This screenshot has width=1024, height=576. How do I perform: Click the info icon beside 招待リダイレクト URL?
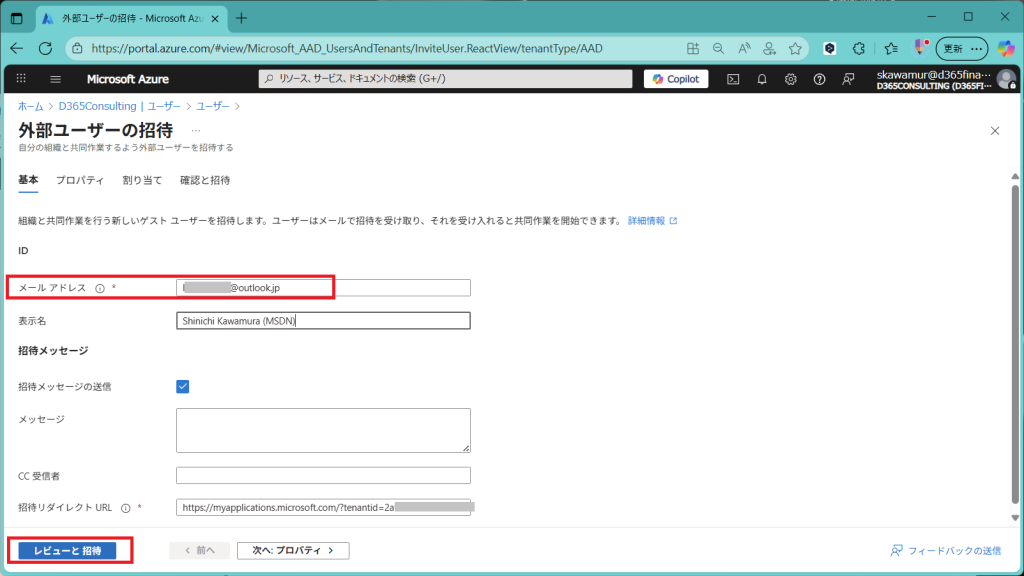coord(126,508)
